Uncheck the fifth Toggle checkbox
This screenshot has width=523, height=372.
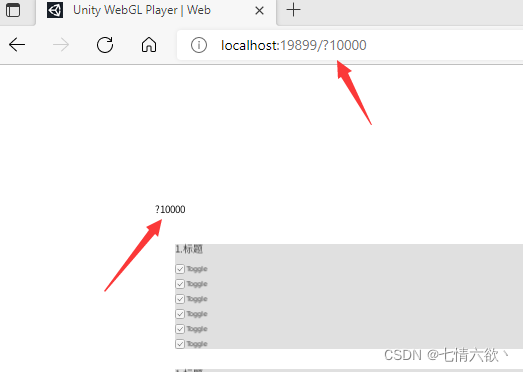180,329
